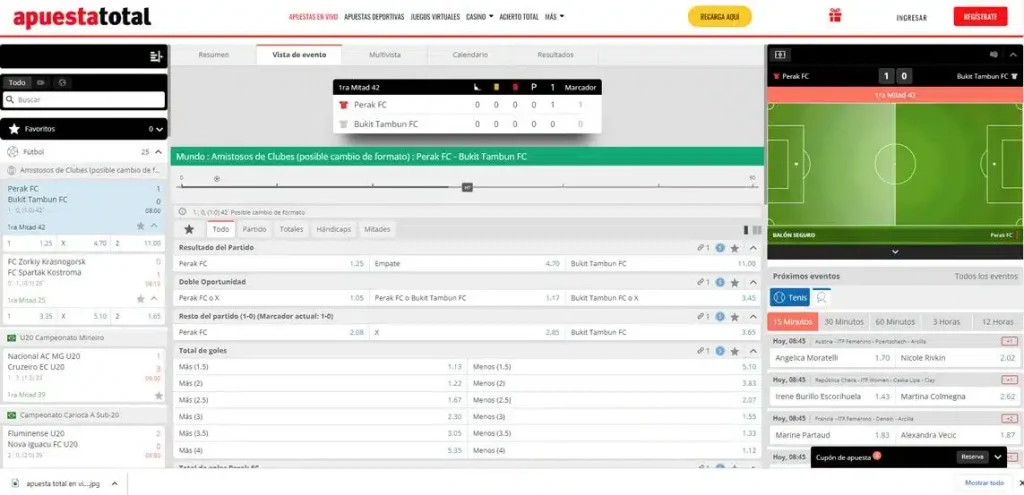Click the blue cashout icon in Doble Oportunidad
Viewport: 1024px width, 495px height.
720,282
